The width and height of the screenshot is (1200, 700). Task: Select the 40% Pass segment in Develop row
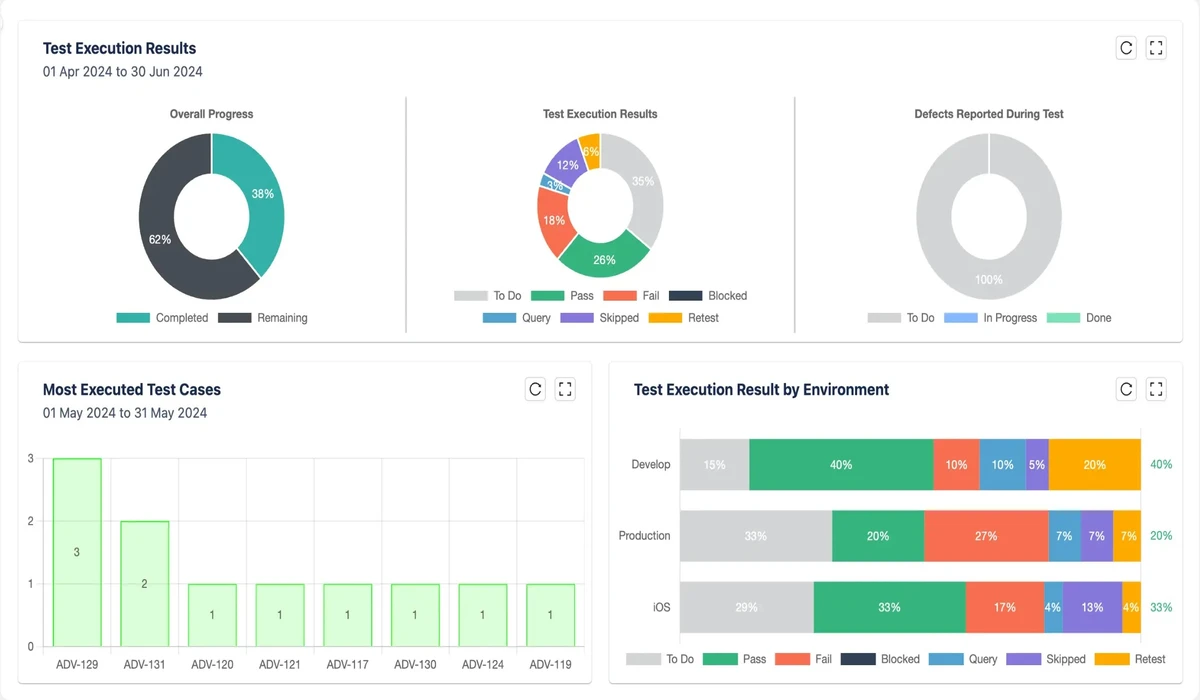[840, 465]
